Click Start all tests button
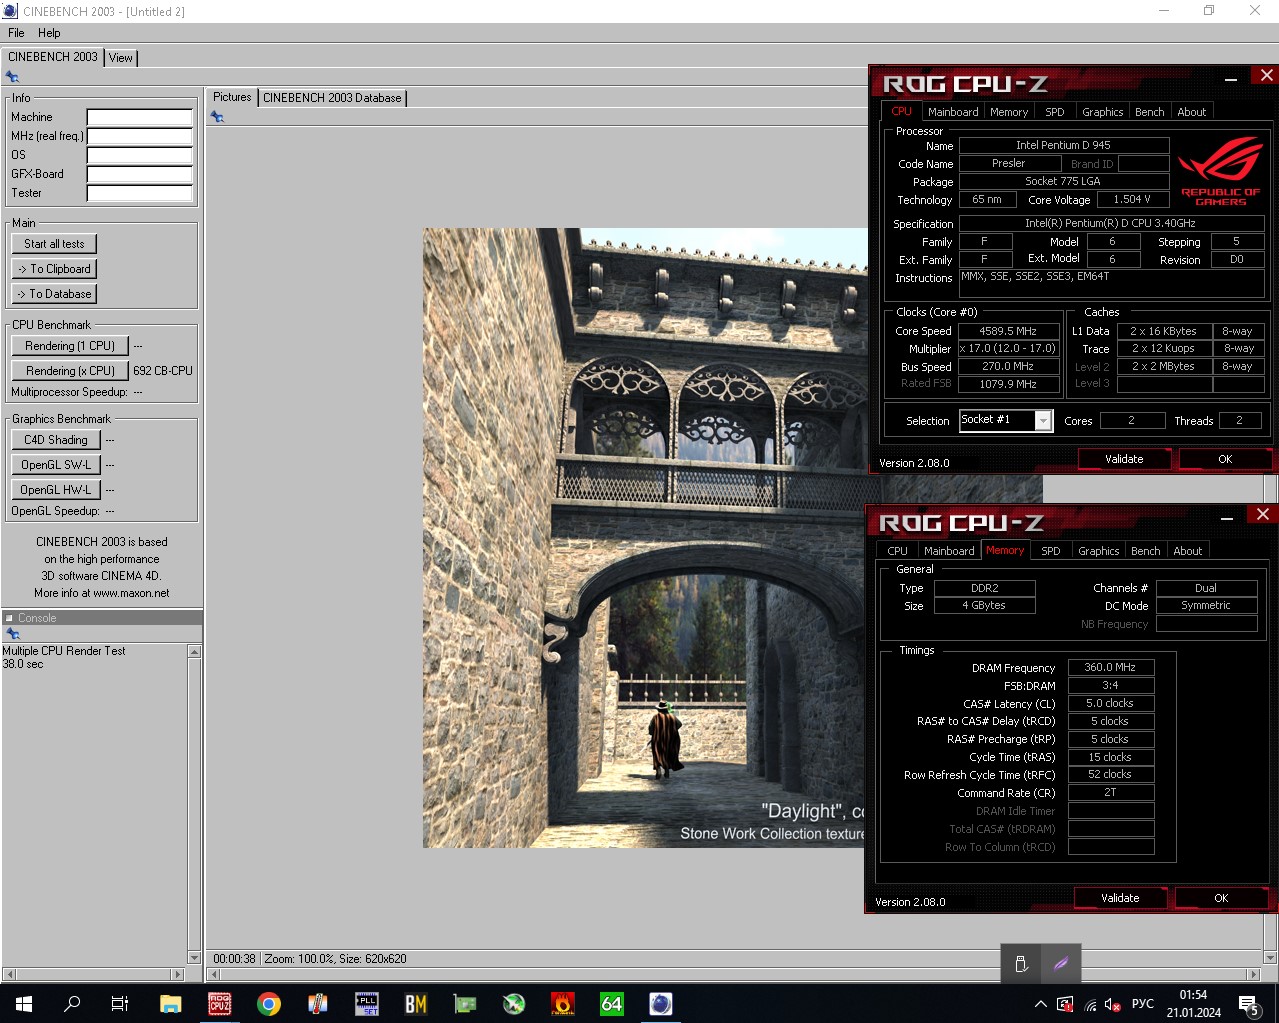The height and width of the screenshot is (1023, 1279). click(x=54, y=244)
